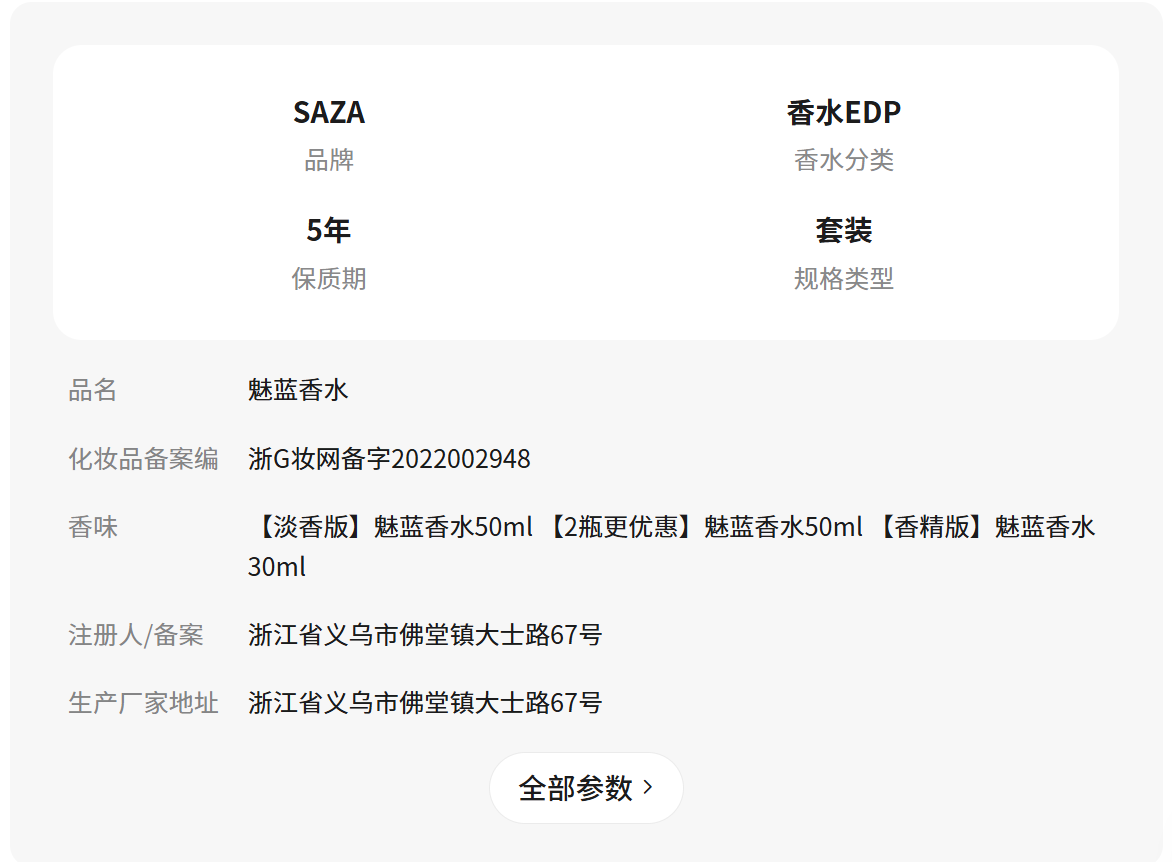Click the 香味 row label

[93, 527]
